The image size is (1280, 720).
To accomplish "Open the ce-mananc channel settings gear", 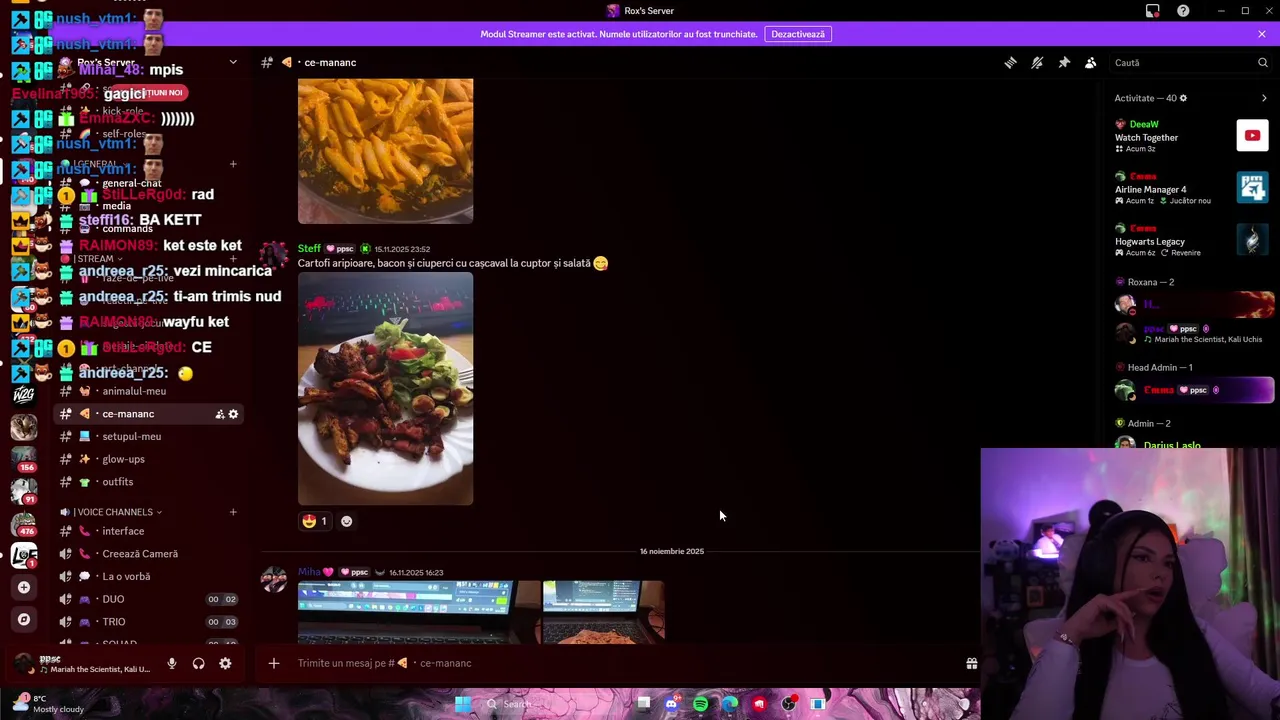I will [x=233, y=414].
